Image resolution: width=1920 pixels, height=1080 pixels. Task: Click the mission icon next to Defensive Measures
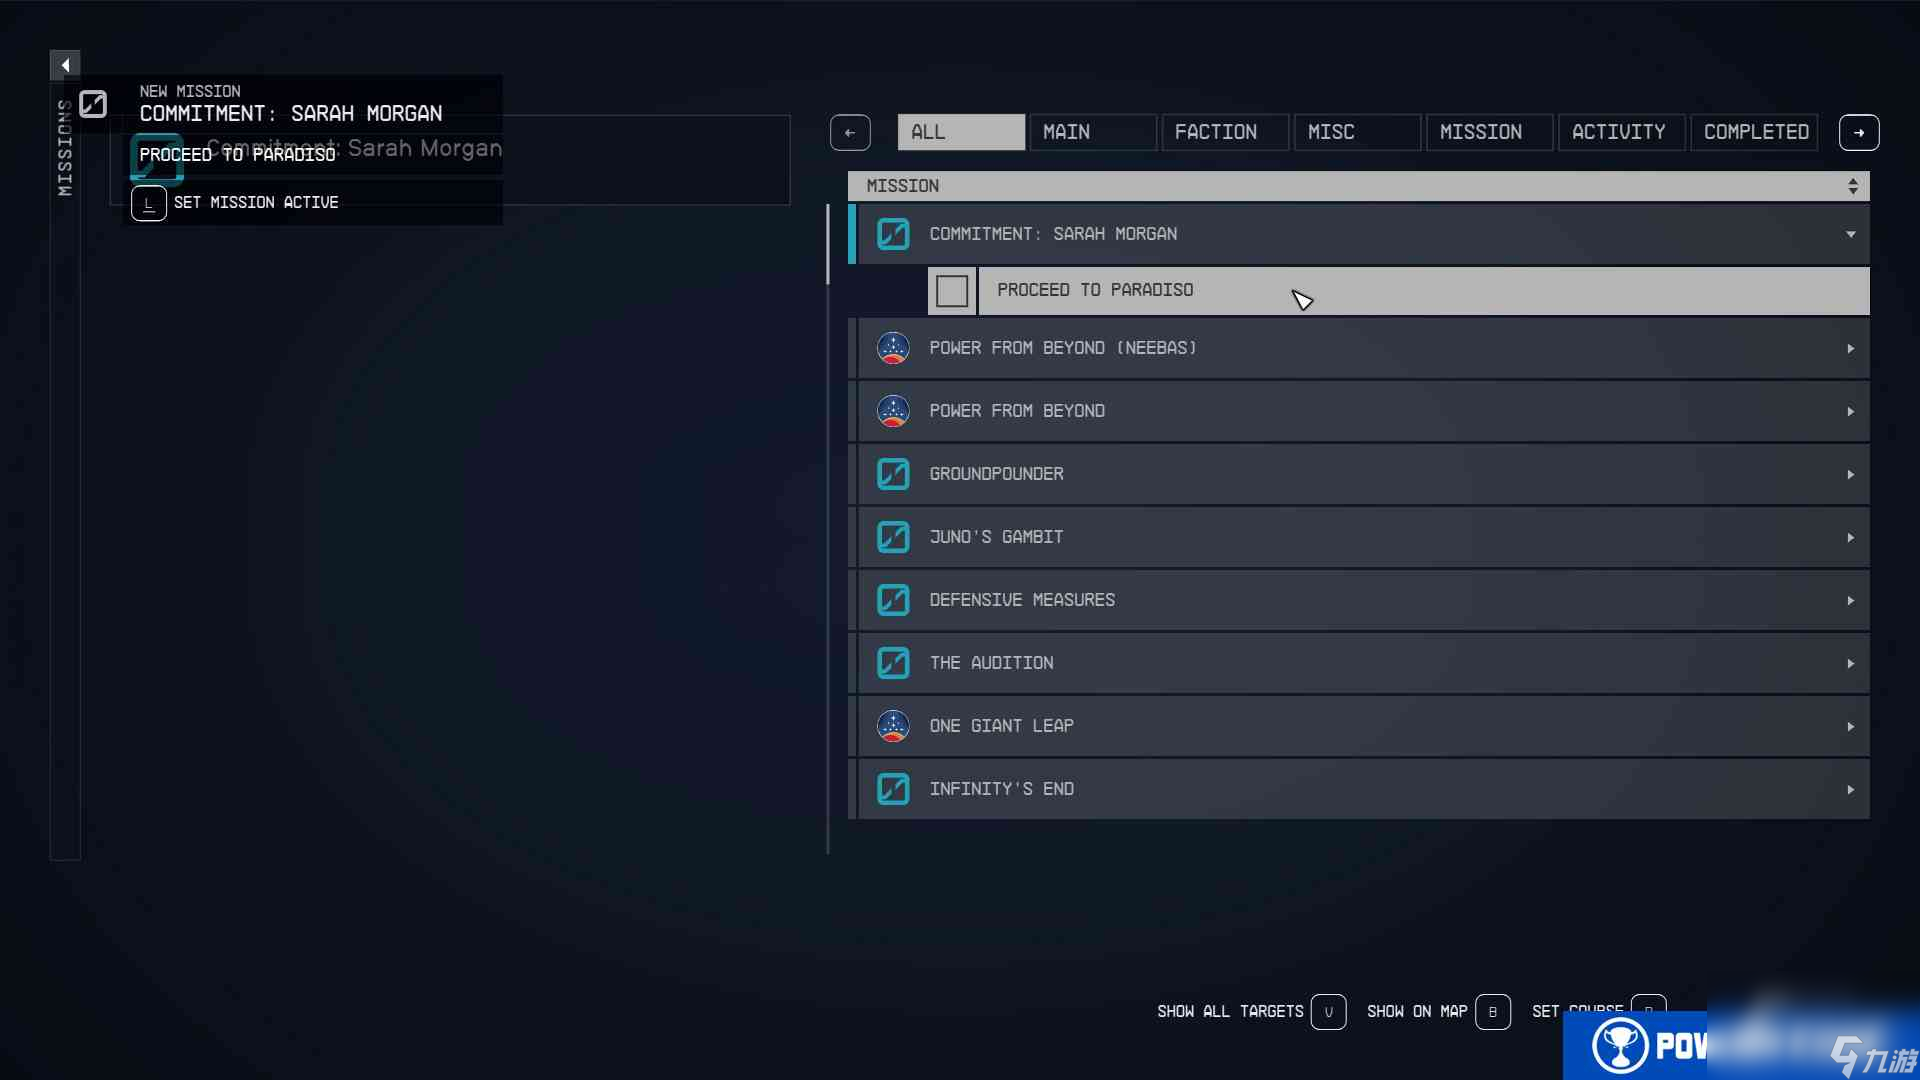tap(893, 600)
